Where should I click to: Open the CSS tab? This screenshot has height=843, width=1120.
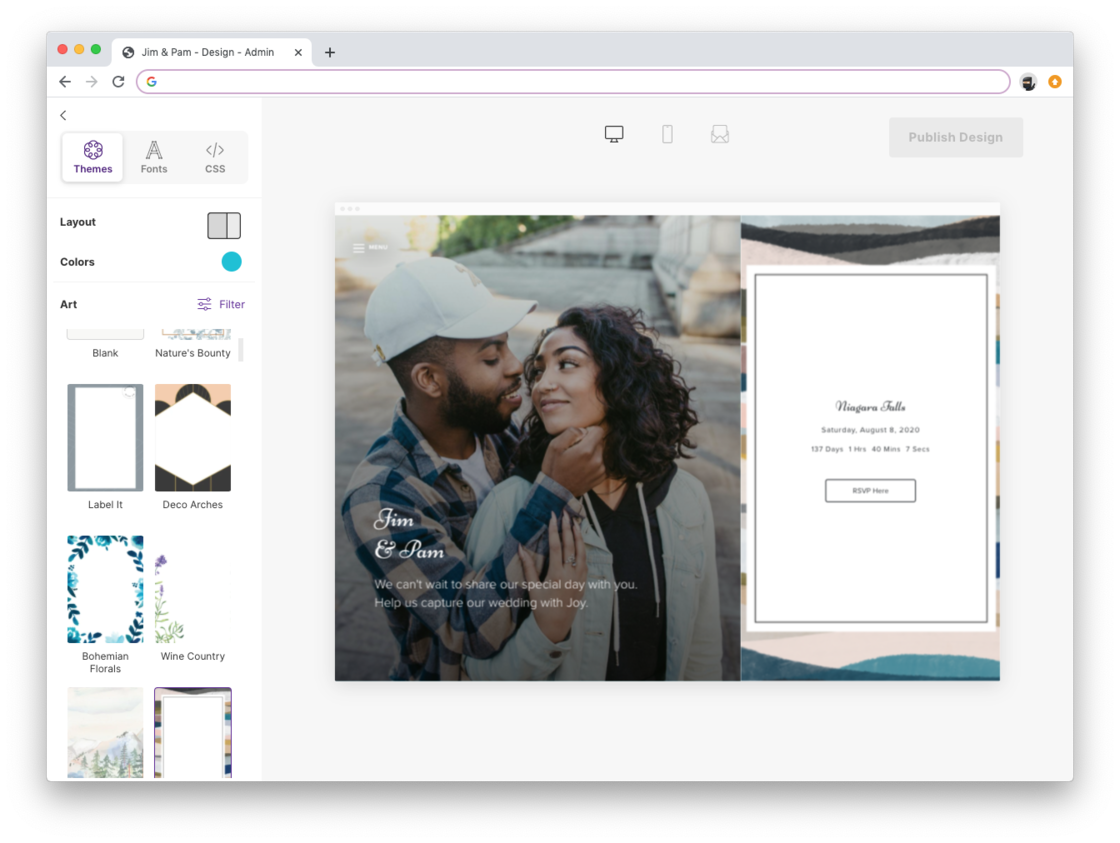[215, 158]
